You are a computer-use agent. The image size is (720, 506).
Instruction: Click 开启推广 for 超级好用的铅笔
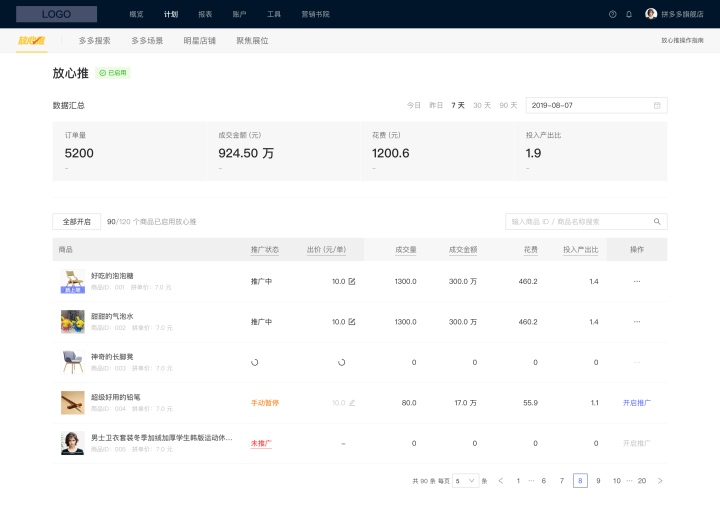pos(636,402)
